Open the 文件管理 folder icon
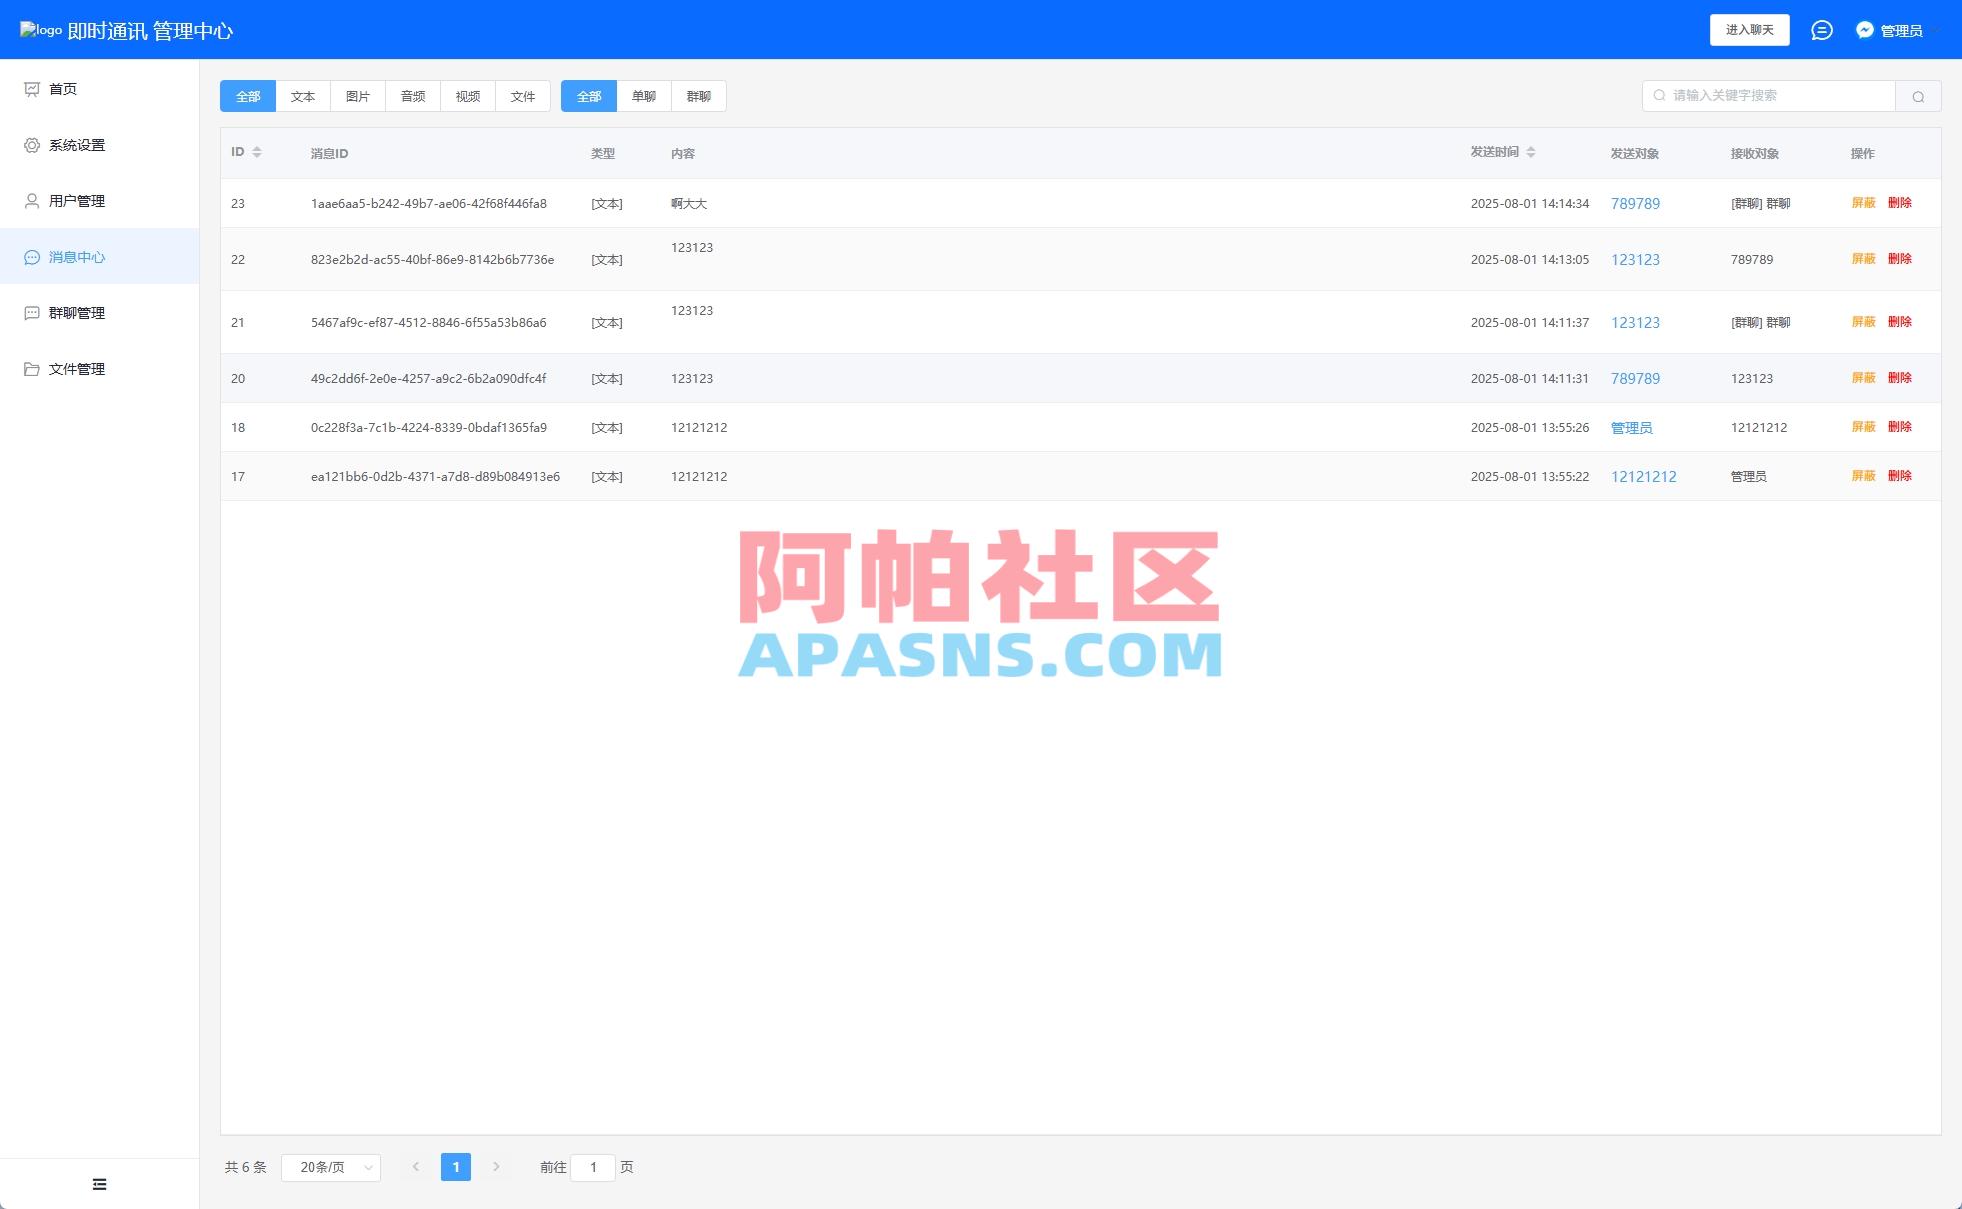This screenshot has width=1962, height=1209. coord(32,368)
